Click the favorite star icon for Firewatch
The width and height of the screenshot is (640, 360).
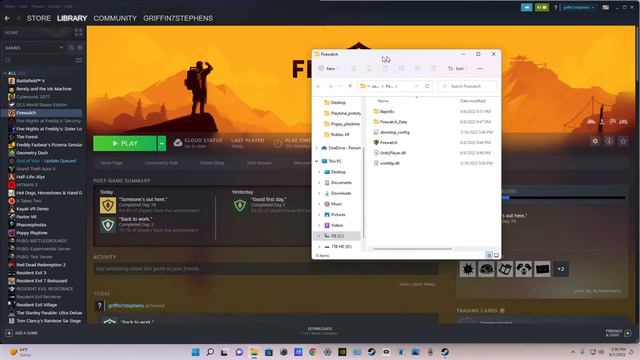623,141
